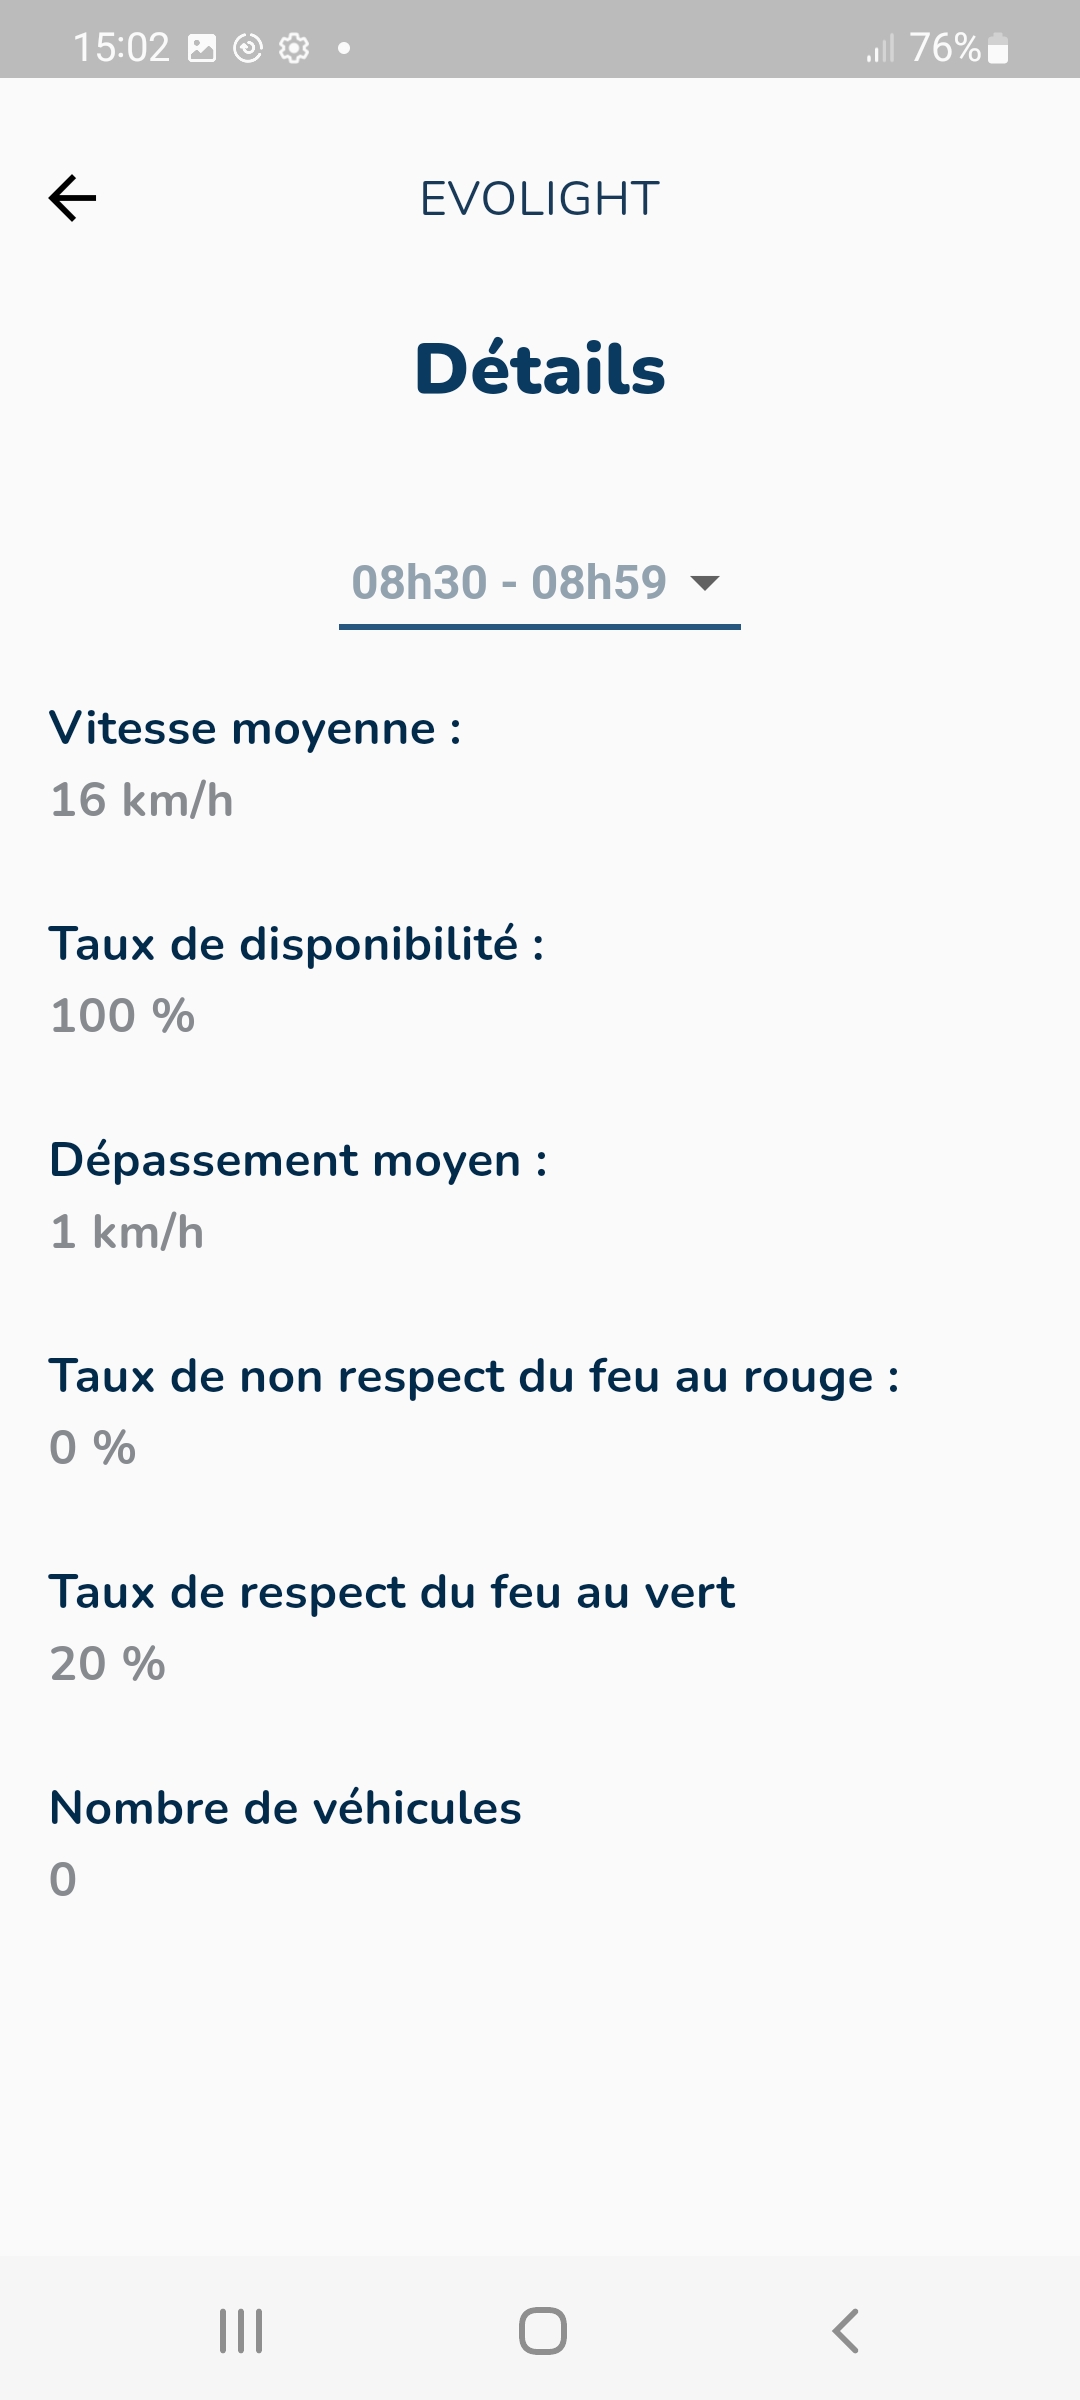
Task: Select the Nombre de véhicules label
Action: (x=286, y=1809)
